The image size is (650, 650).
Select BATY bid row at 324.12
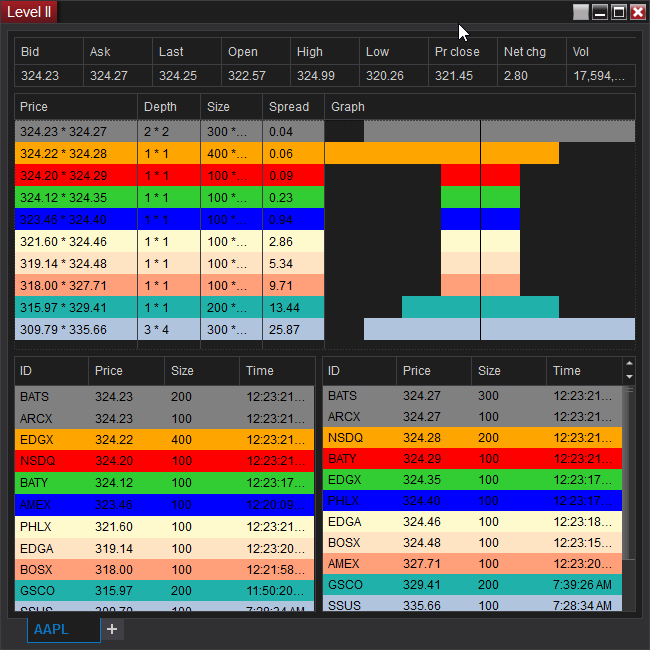coord(165,483)
